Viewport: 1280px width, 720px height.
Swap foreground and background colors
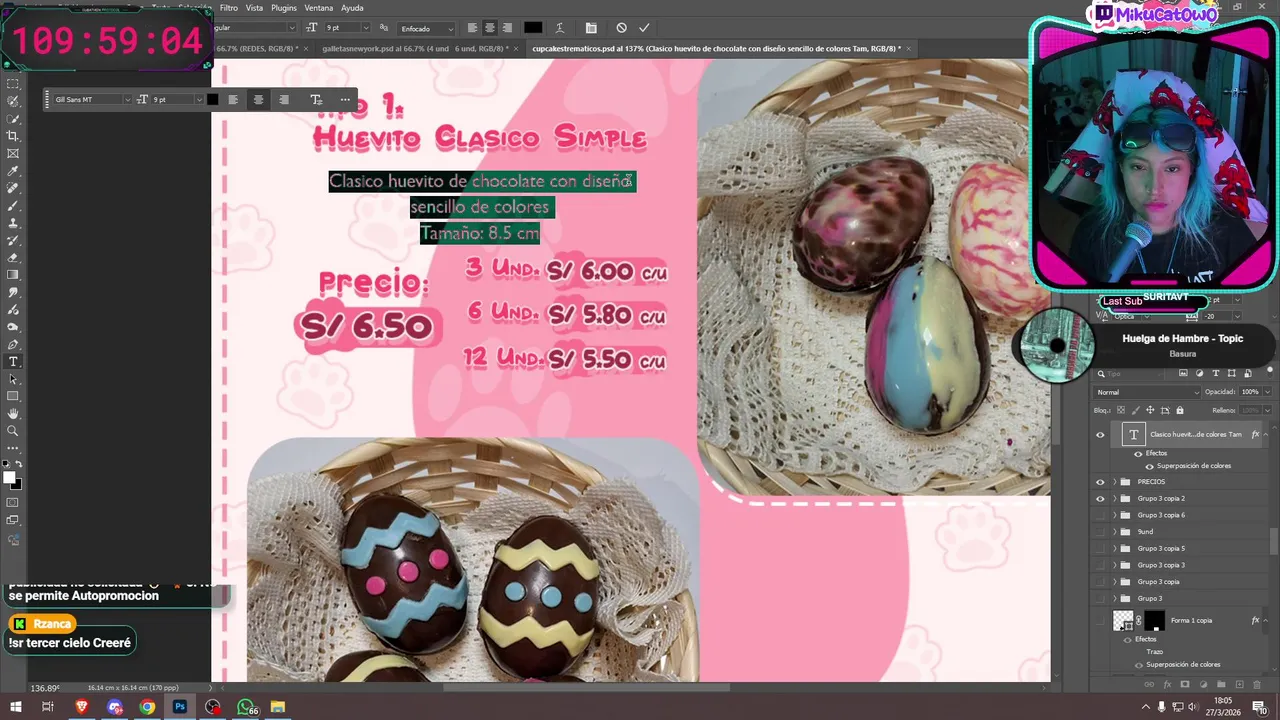[18, 465]
